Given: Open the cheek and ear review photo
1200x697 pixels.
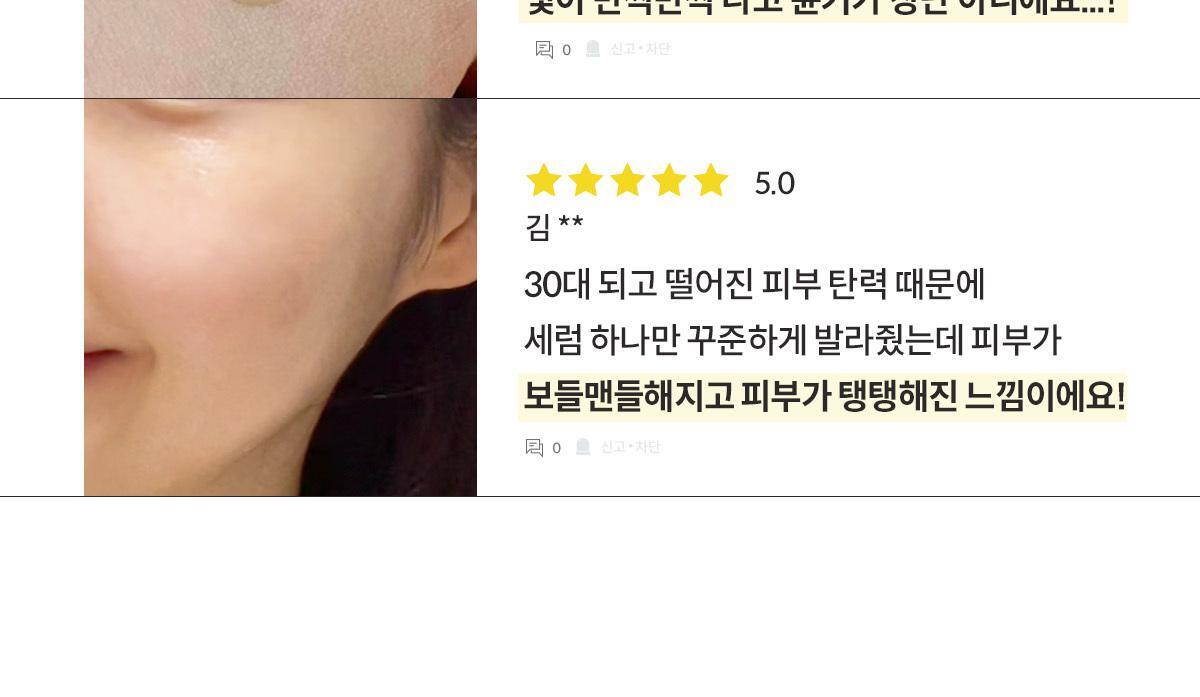Looking at the screenshot, I should pos(280,298).
